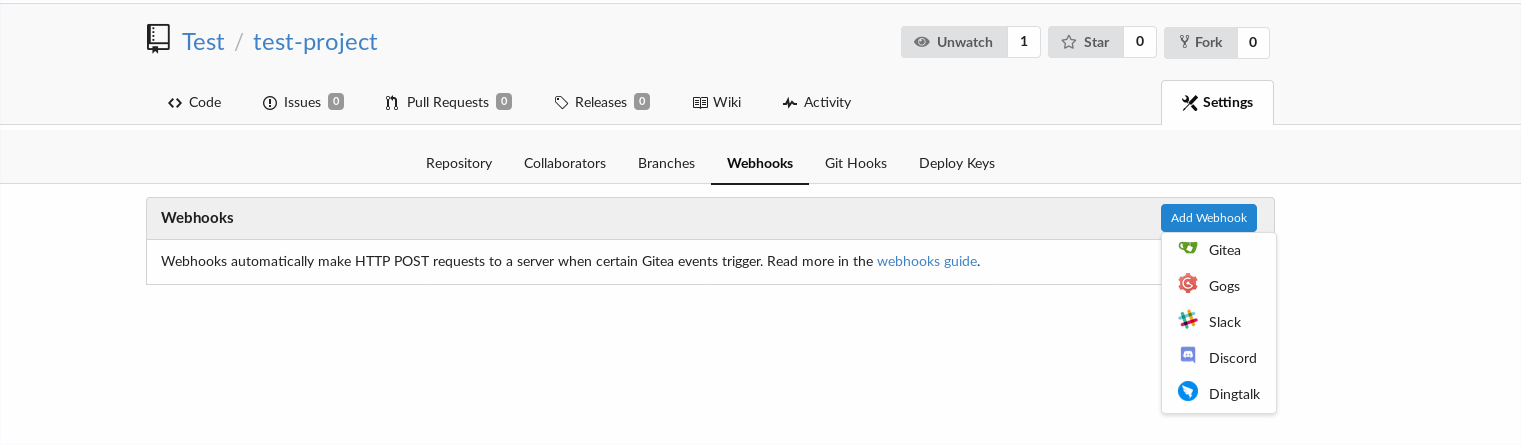This screenshot has height=445, width=1521.
Task: Click the Releases tab
Action: click(x=601, y=102)
